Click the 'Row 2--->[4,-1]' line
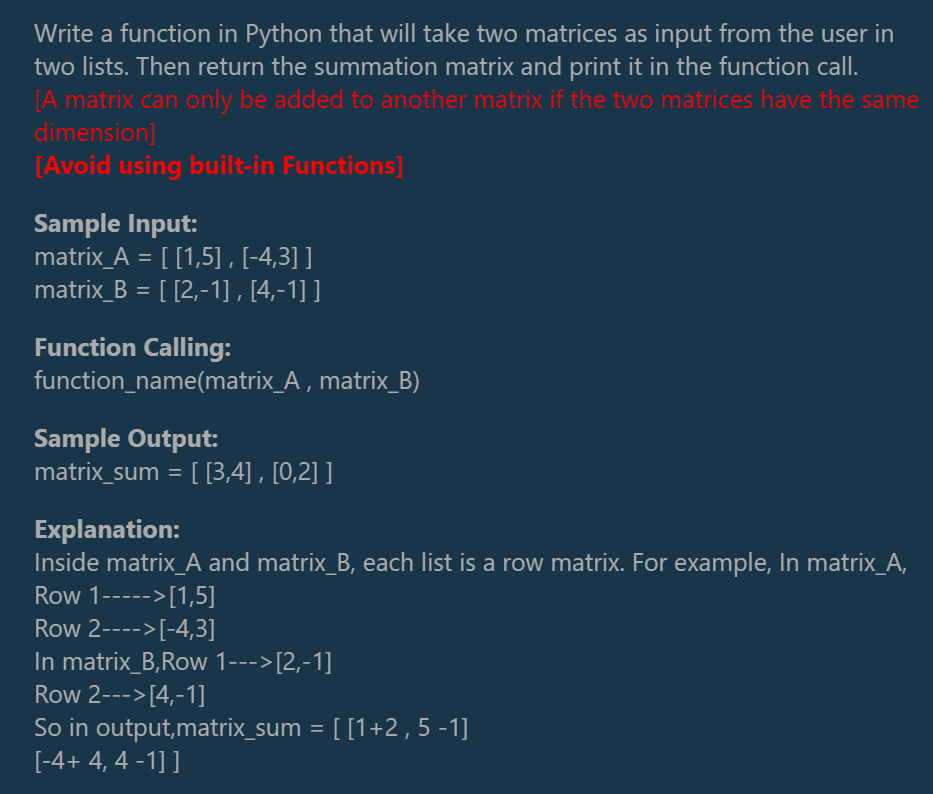Viewport: 933px width, 794px height. 120,695
